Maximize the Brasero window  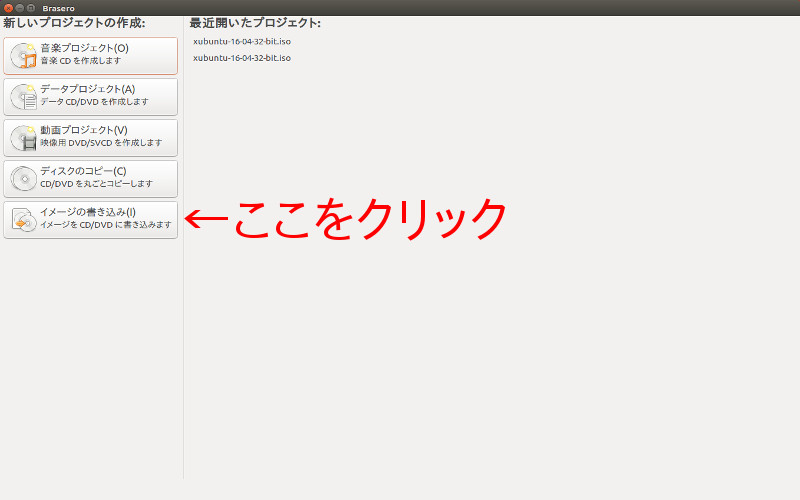(31, 8)
